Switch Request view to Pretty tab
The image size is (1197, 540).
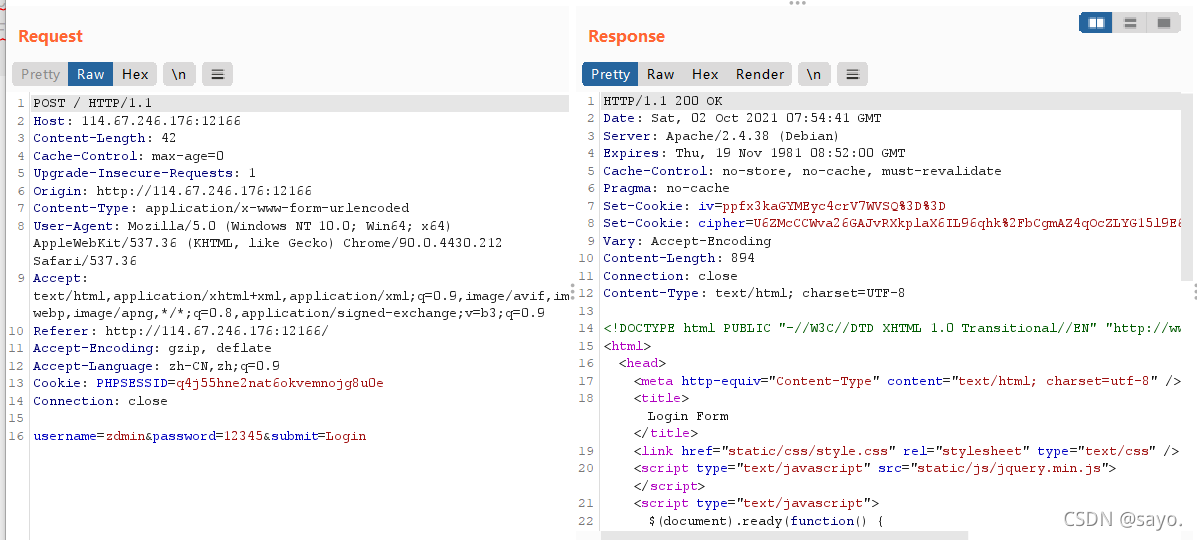pyautogui.click(x=40, y=74)
